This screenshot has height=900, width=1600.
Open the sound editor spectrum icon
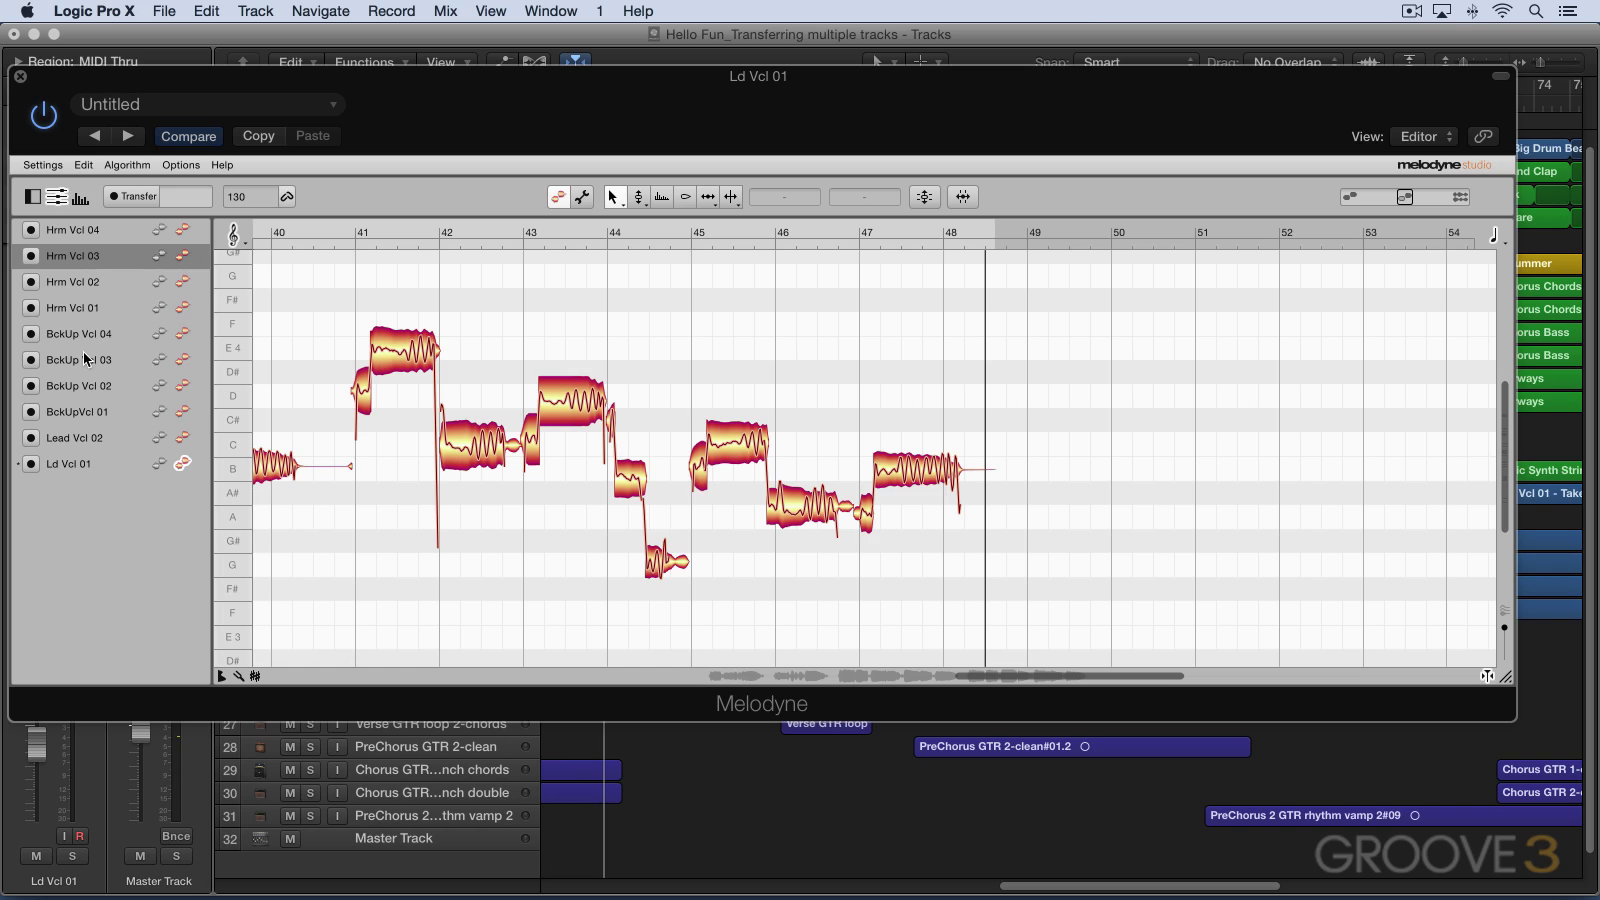click(x=80, y=197)
